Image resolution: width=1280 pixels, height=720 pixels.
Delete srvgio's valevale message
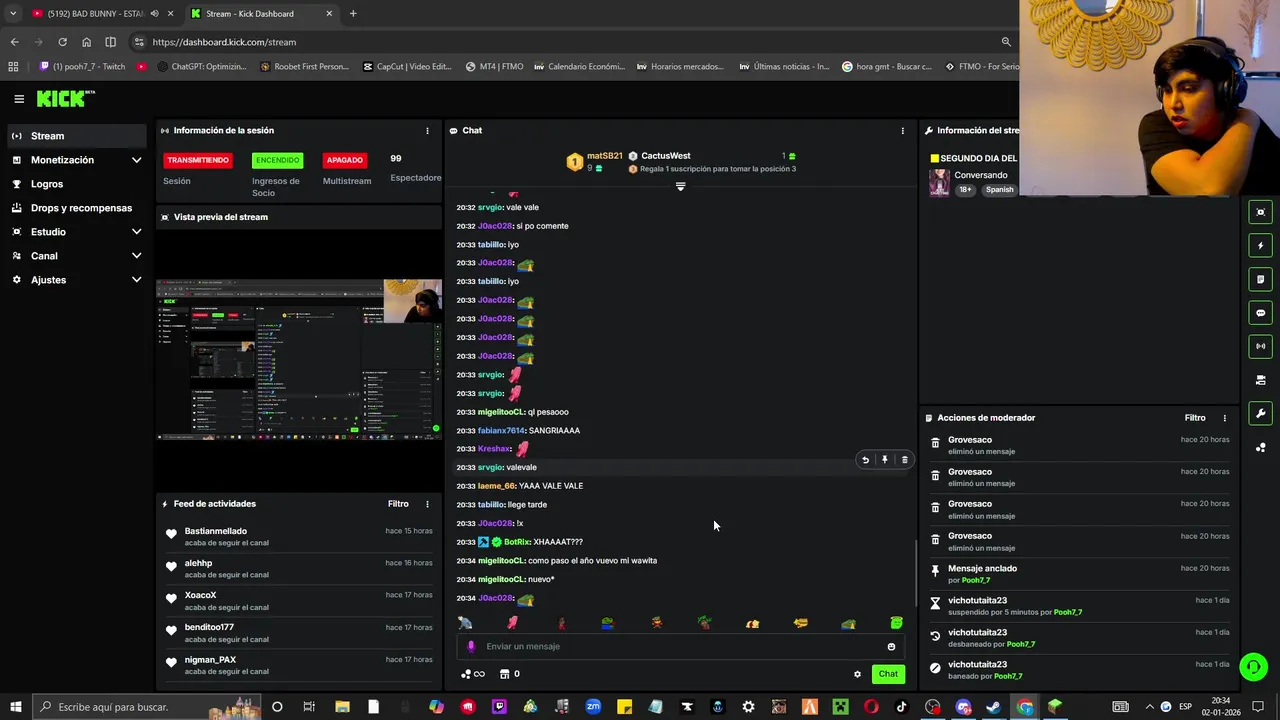[904, 460]
